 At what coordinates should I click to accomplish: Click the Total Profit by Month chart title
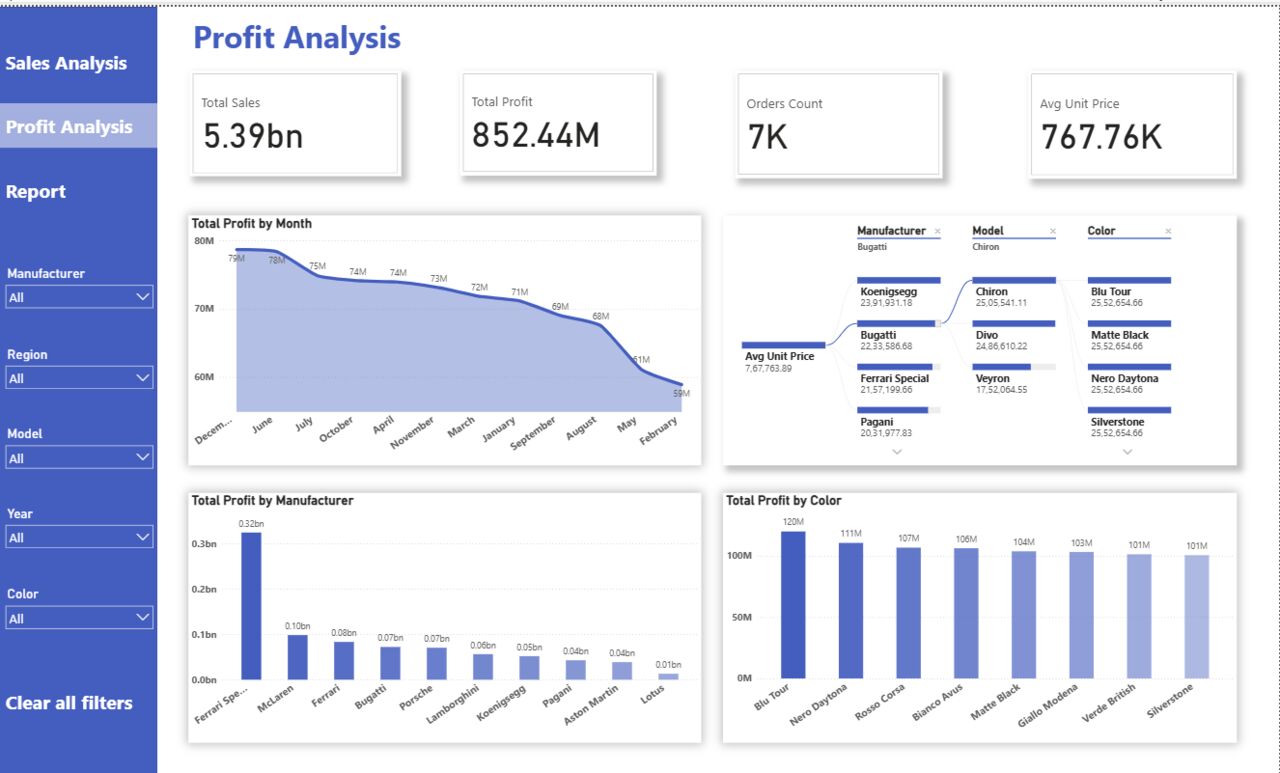[x=252, y=224]
